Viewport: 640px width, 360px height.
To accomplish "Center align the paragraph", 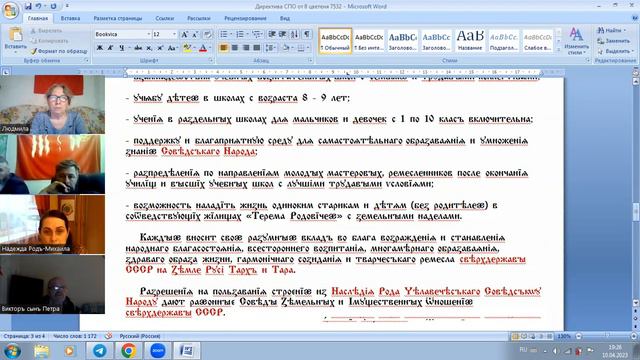I will pos(235,48).
